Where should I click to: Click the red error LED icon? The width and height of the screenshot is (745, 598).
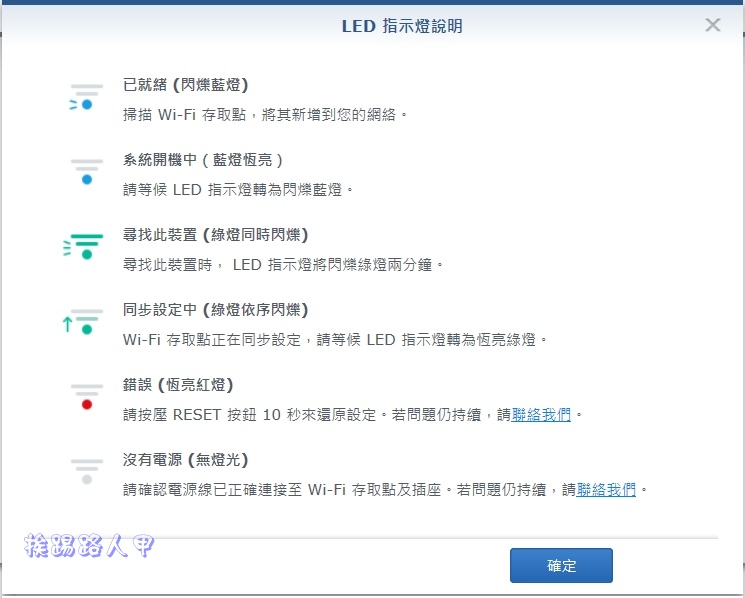pyautogui.click(x=86, y=397)
